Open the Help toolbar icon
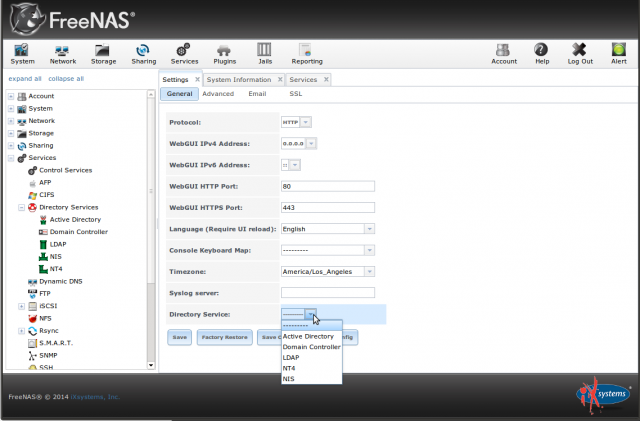640x421 pixels. pyautogui.click(x=542, y=54)
